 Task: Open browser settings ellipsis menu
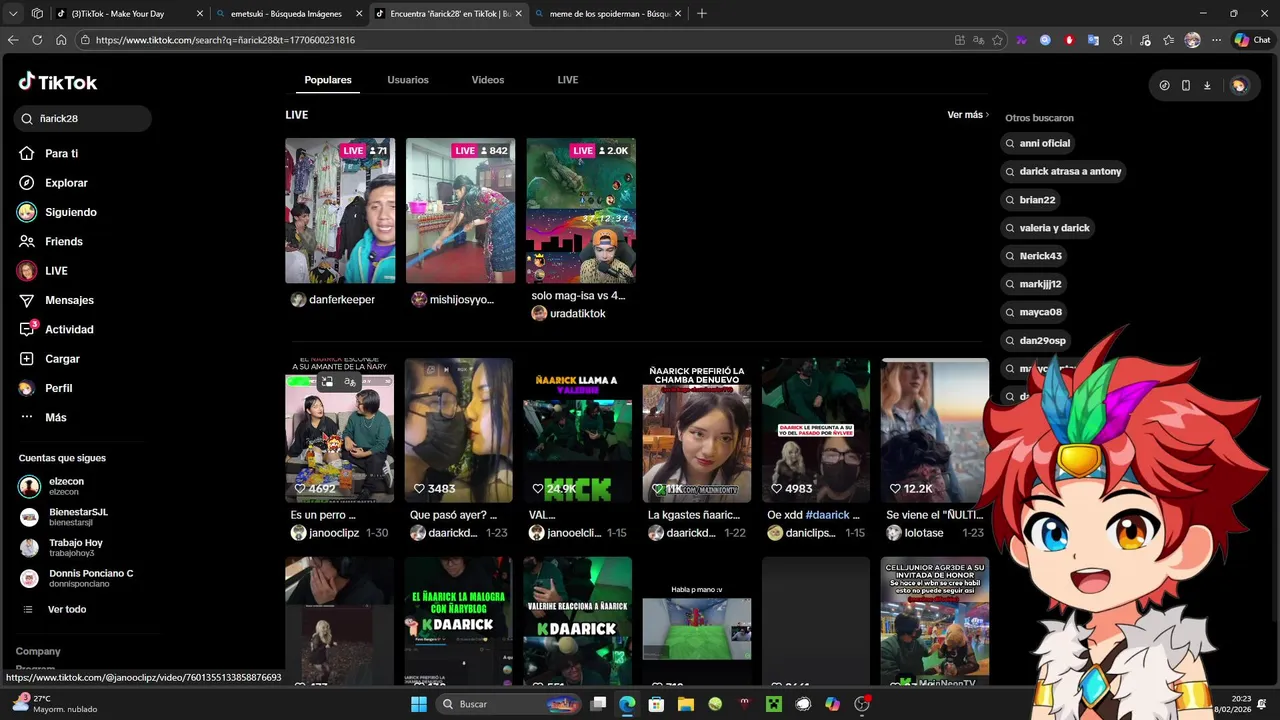(1216, 40)
